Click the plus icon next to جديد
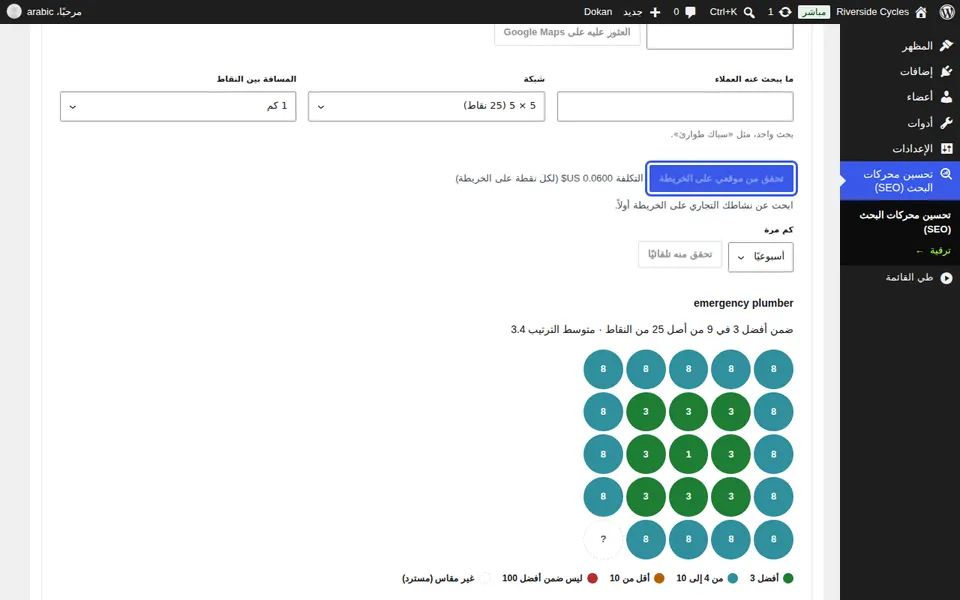The image size is (960, 600). click(x=655, y=12)
